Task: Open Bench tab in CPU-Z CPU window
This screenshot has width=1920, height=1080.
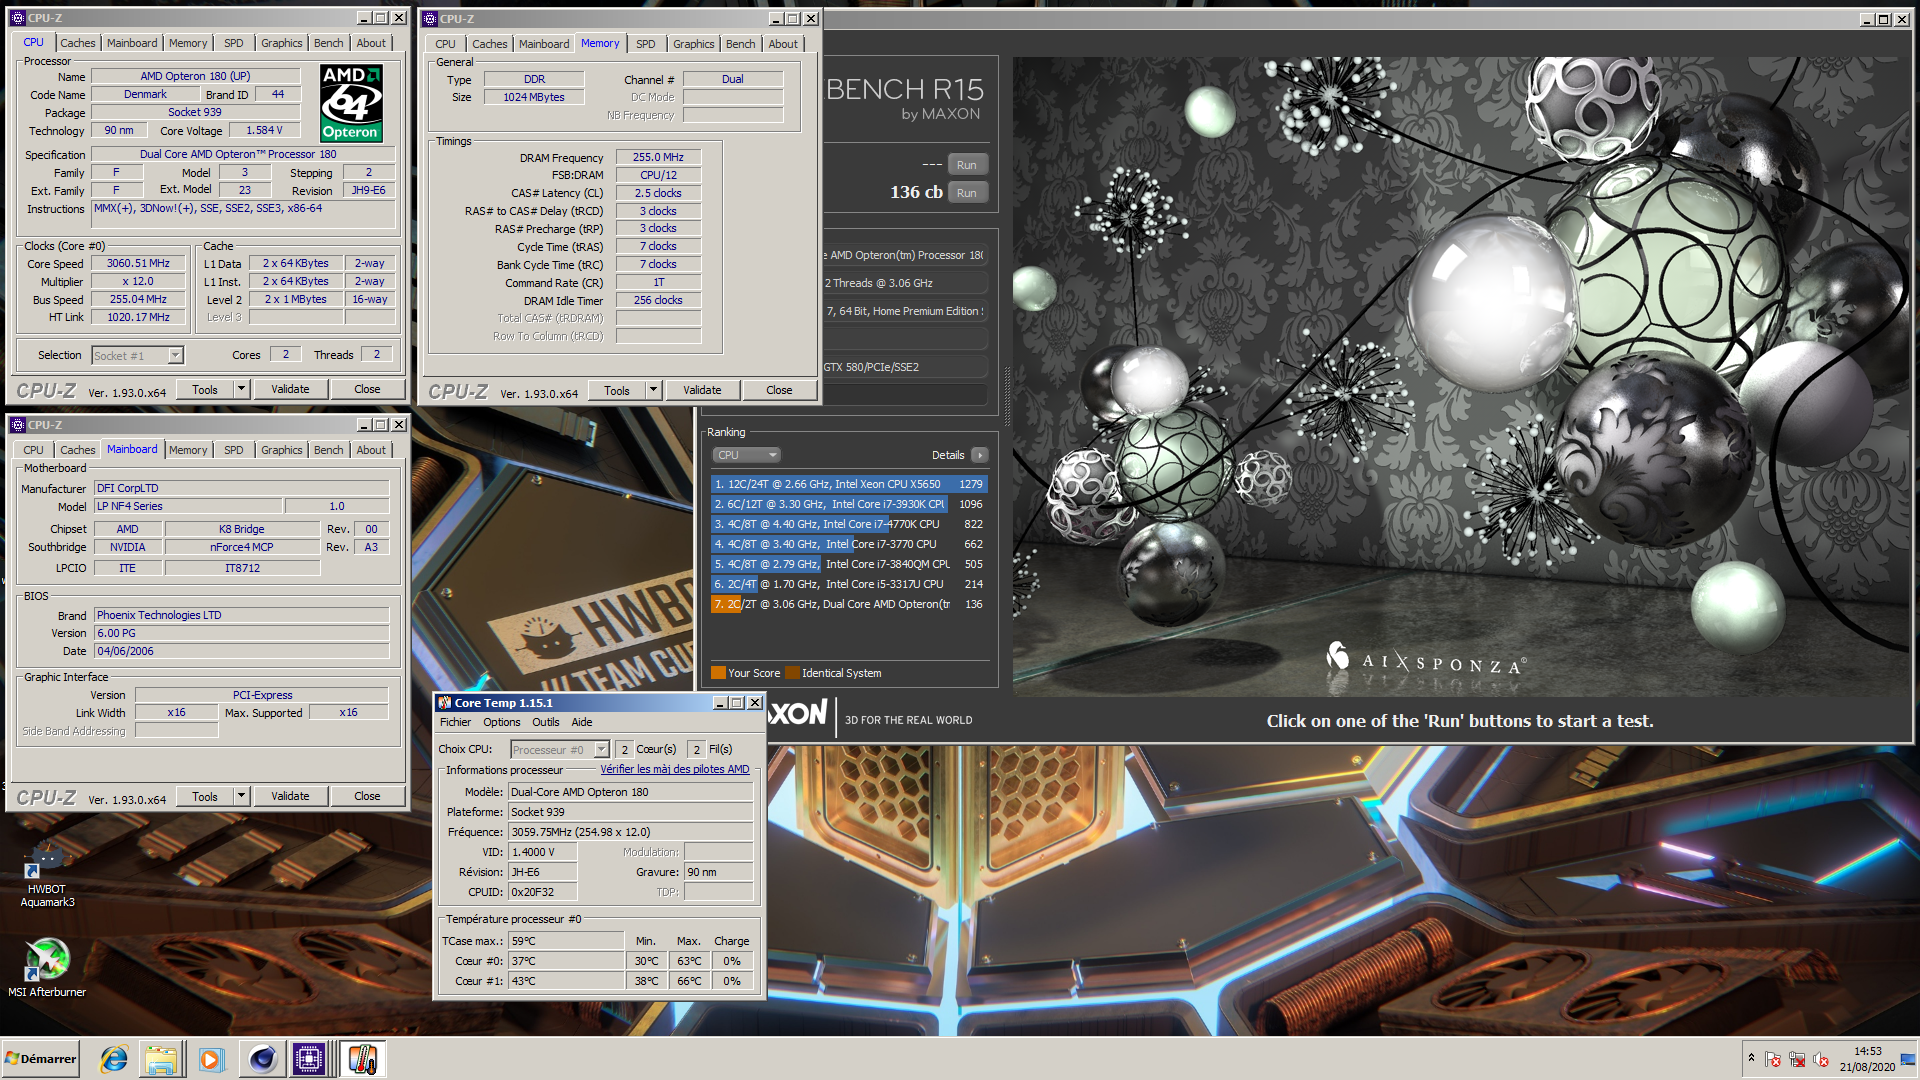Action: (x=329, y=43)
